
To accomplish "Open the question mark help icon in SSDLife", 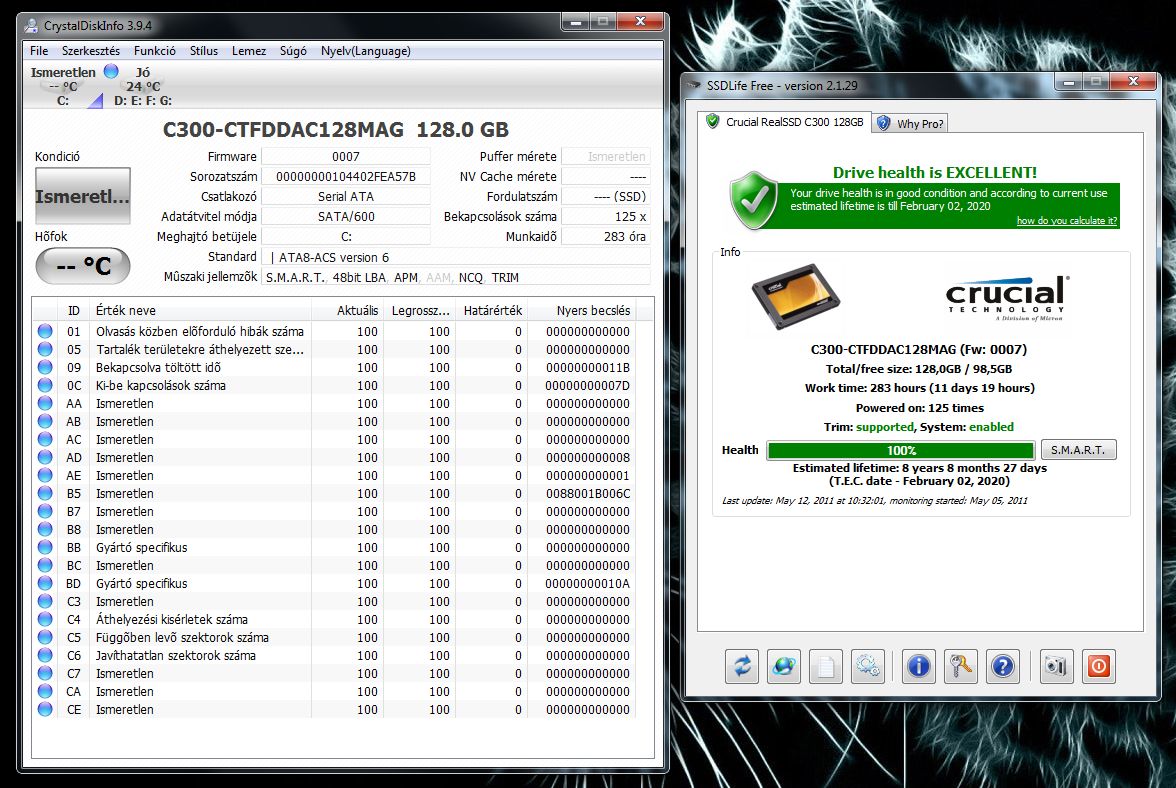I will (1003, 666).
